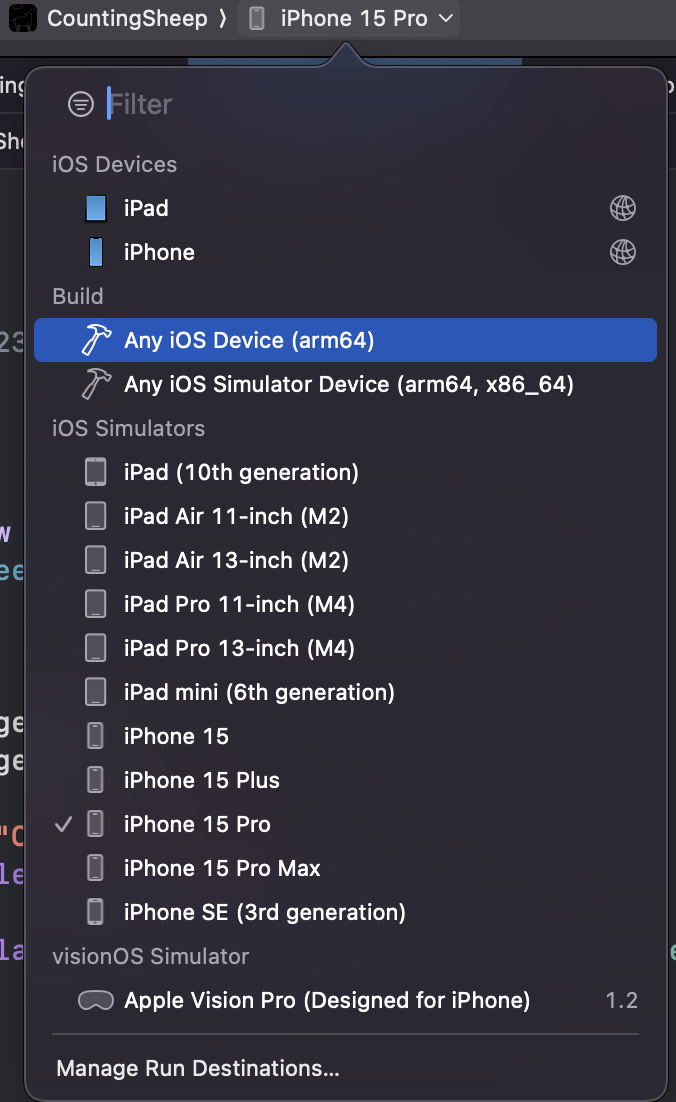Select iPad Air 11-inch (M2) simulator
Viewport: 676px width, 1102px height.
tap(236, 516)
